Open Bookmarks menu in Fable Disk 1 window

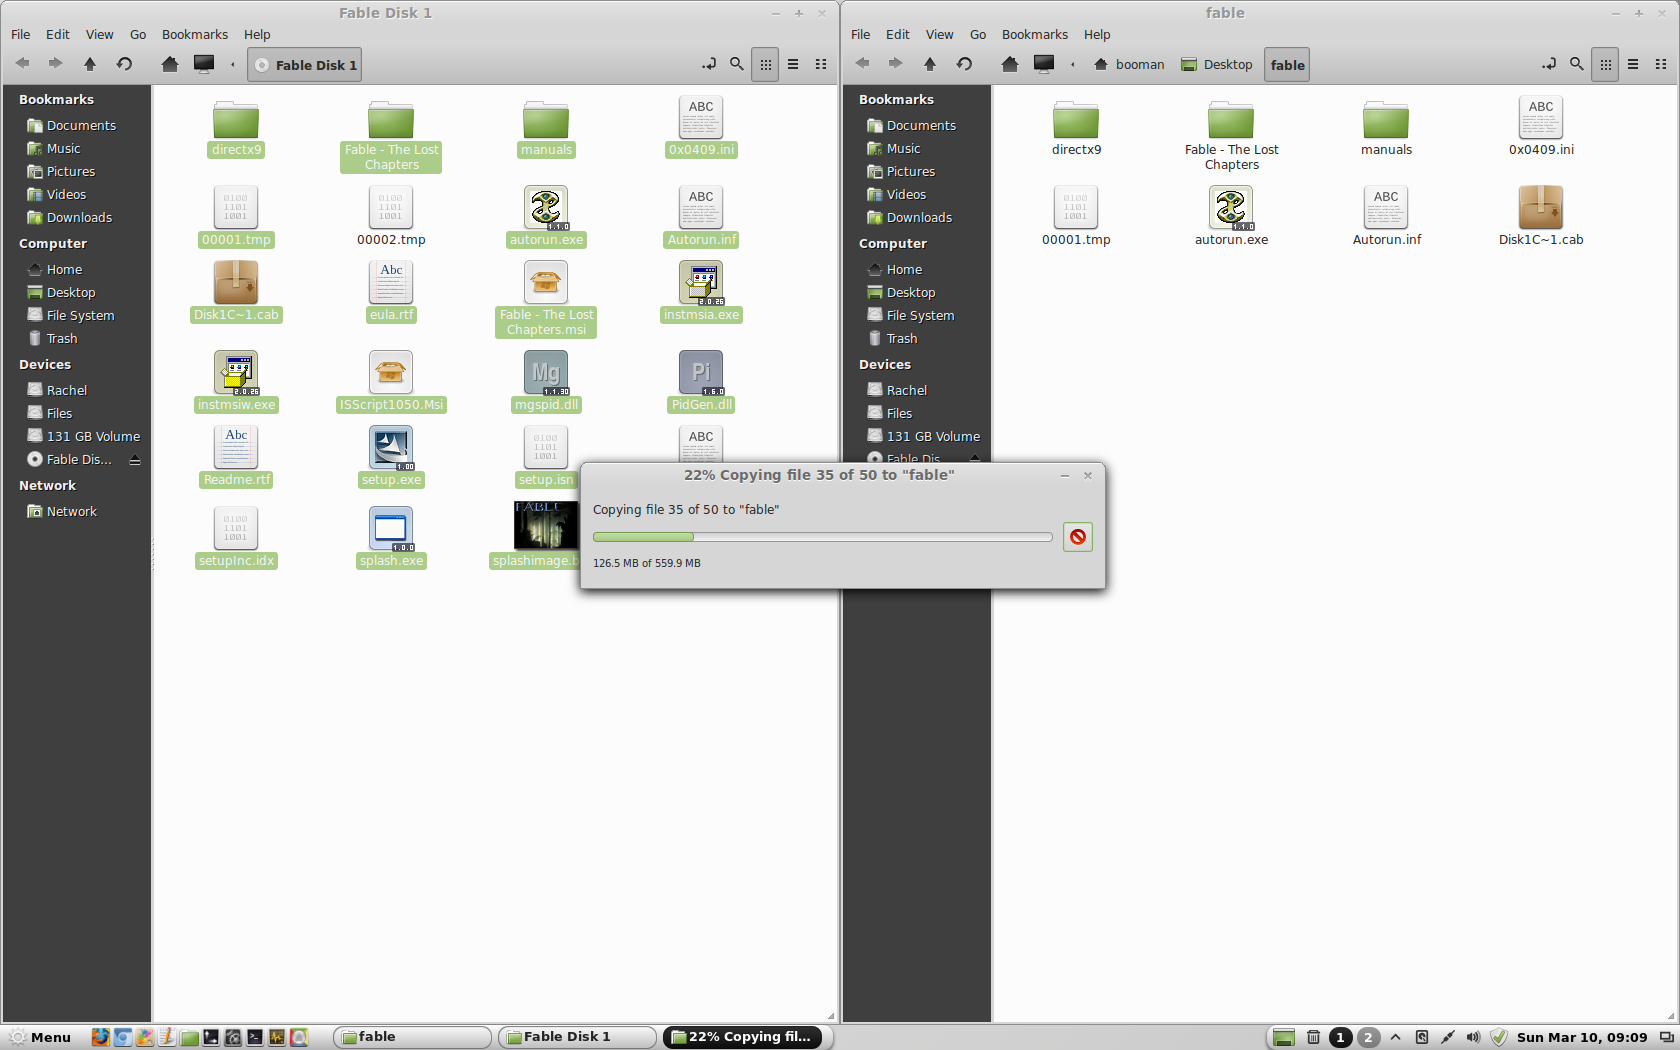[195, 34]
